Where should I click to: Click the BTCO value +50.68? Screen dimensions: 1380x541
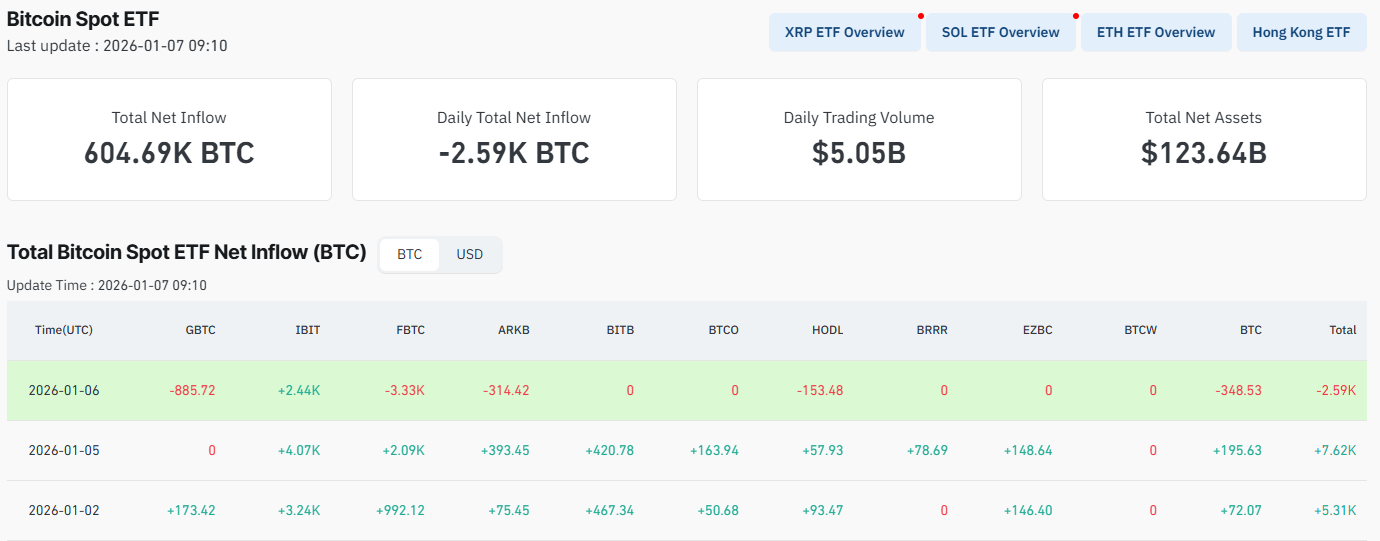[x=717, y=510]
